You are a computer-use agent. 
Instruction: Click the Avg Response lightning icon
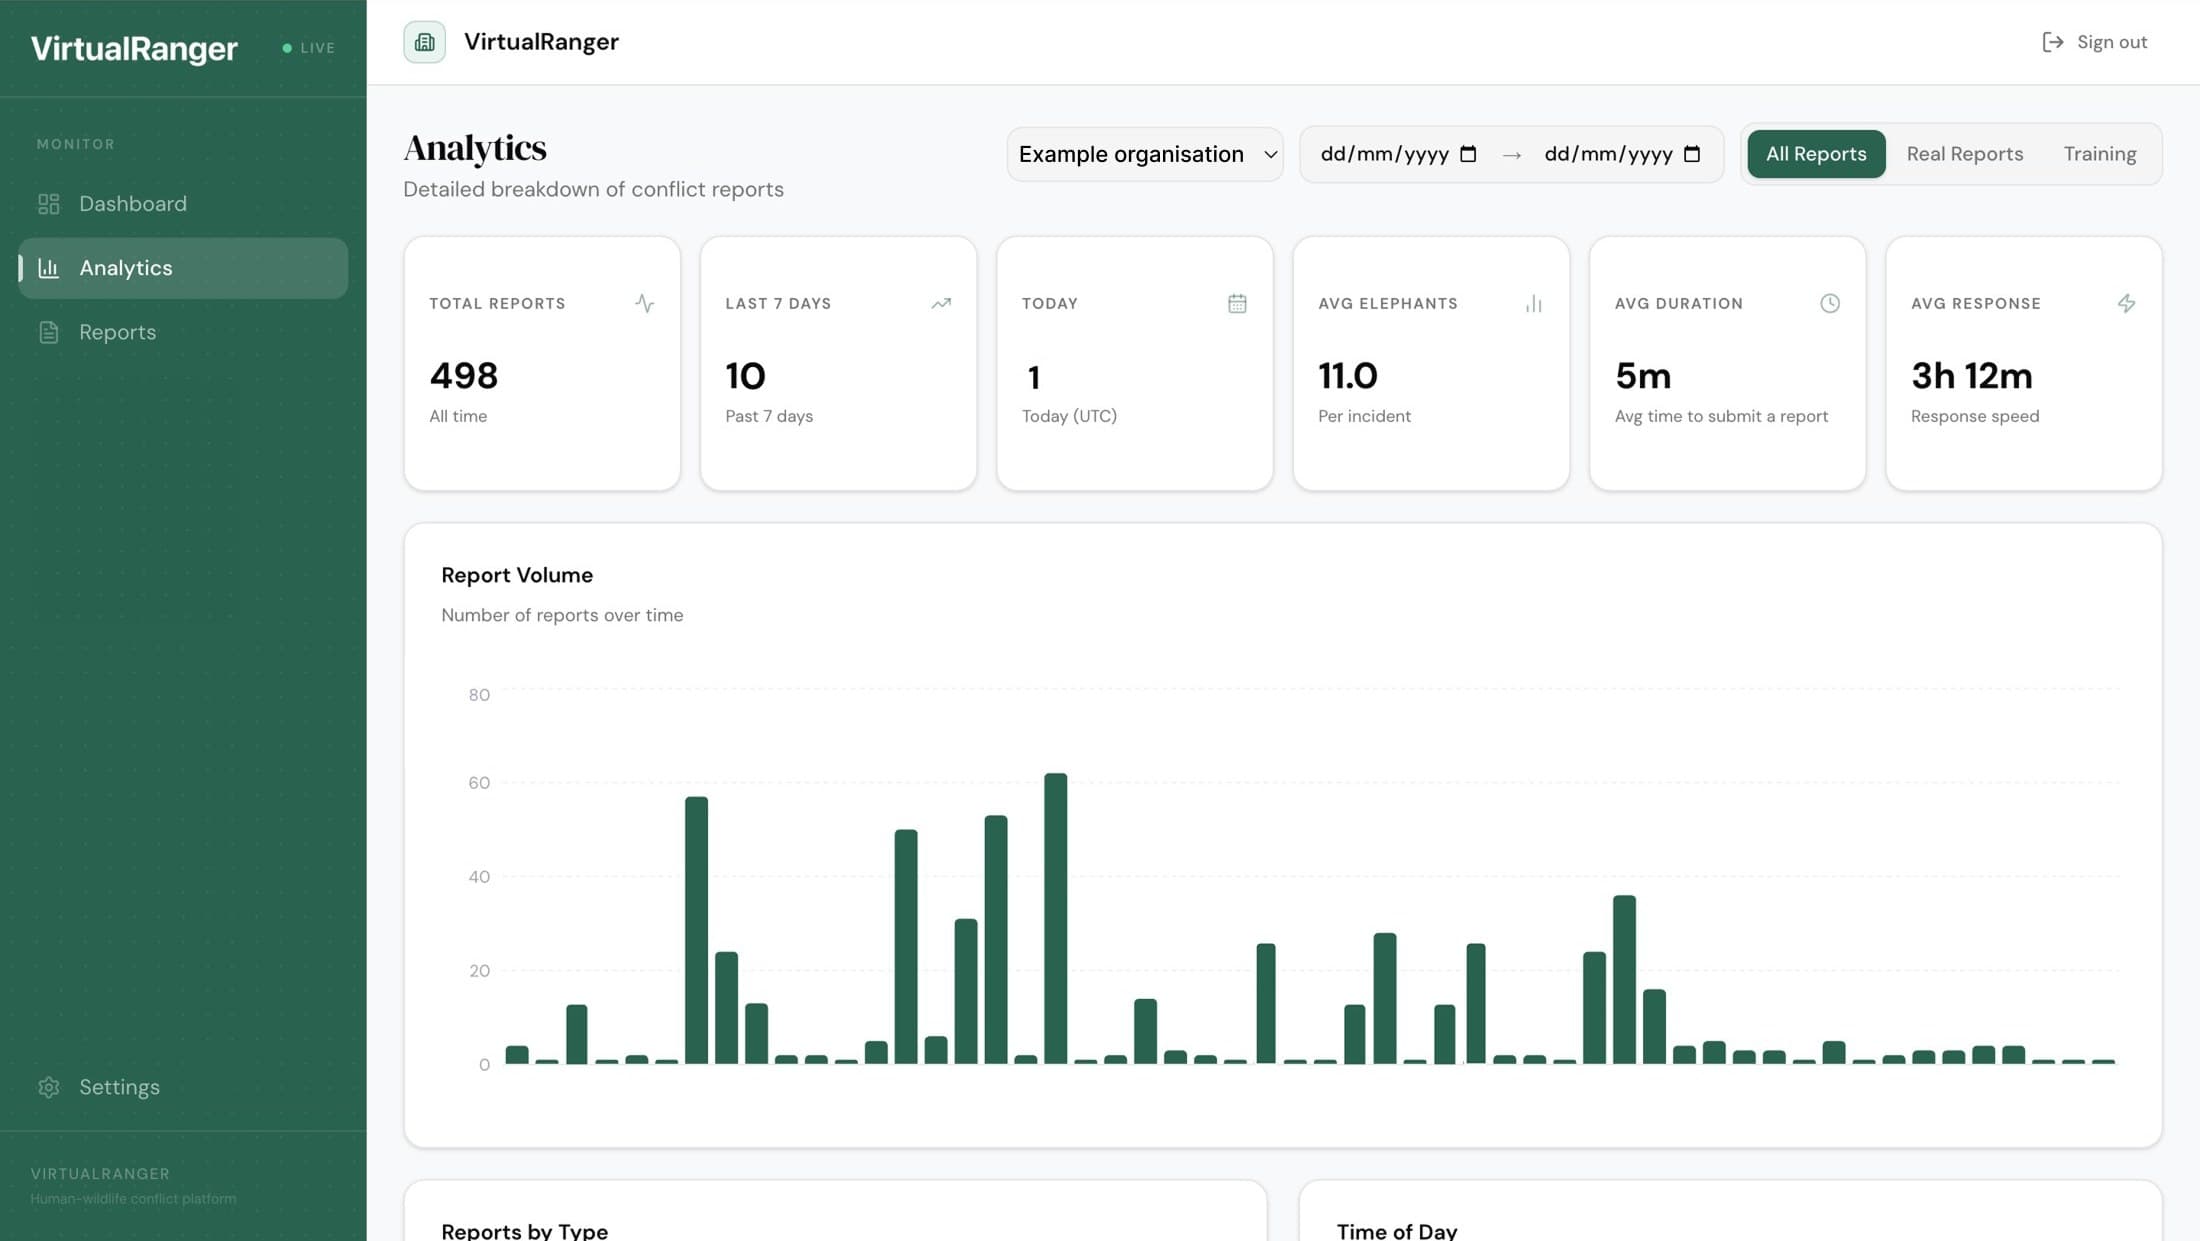pos(2127,303)
